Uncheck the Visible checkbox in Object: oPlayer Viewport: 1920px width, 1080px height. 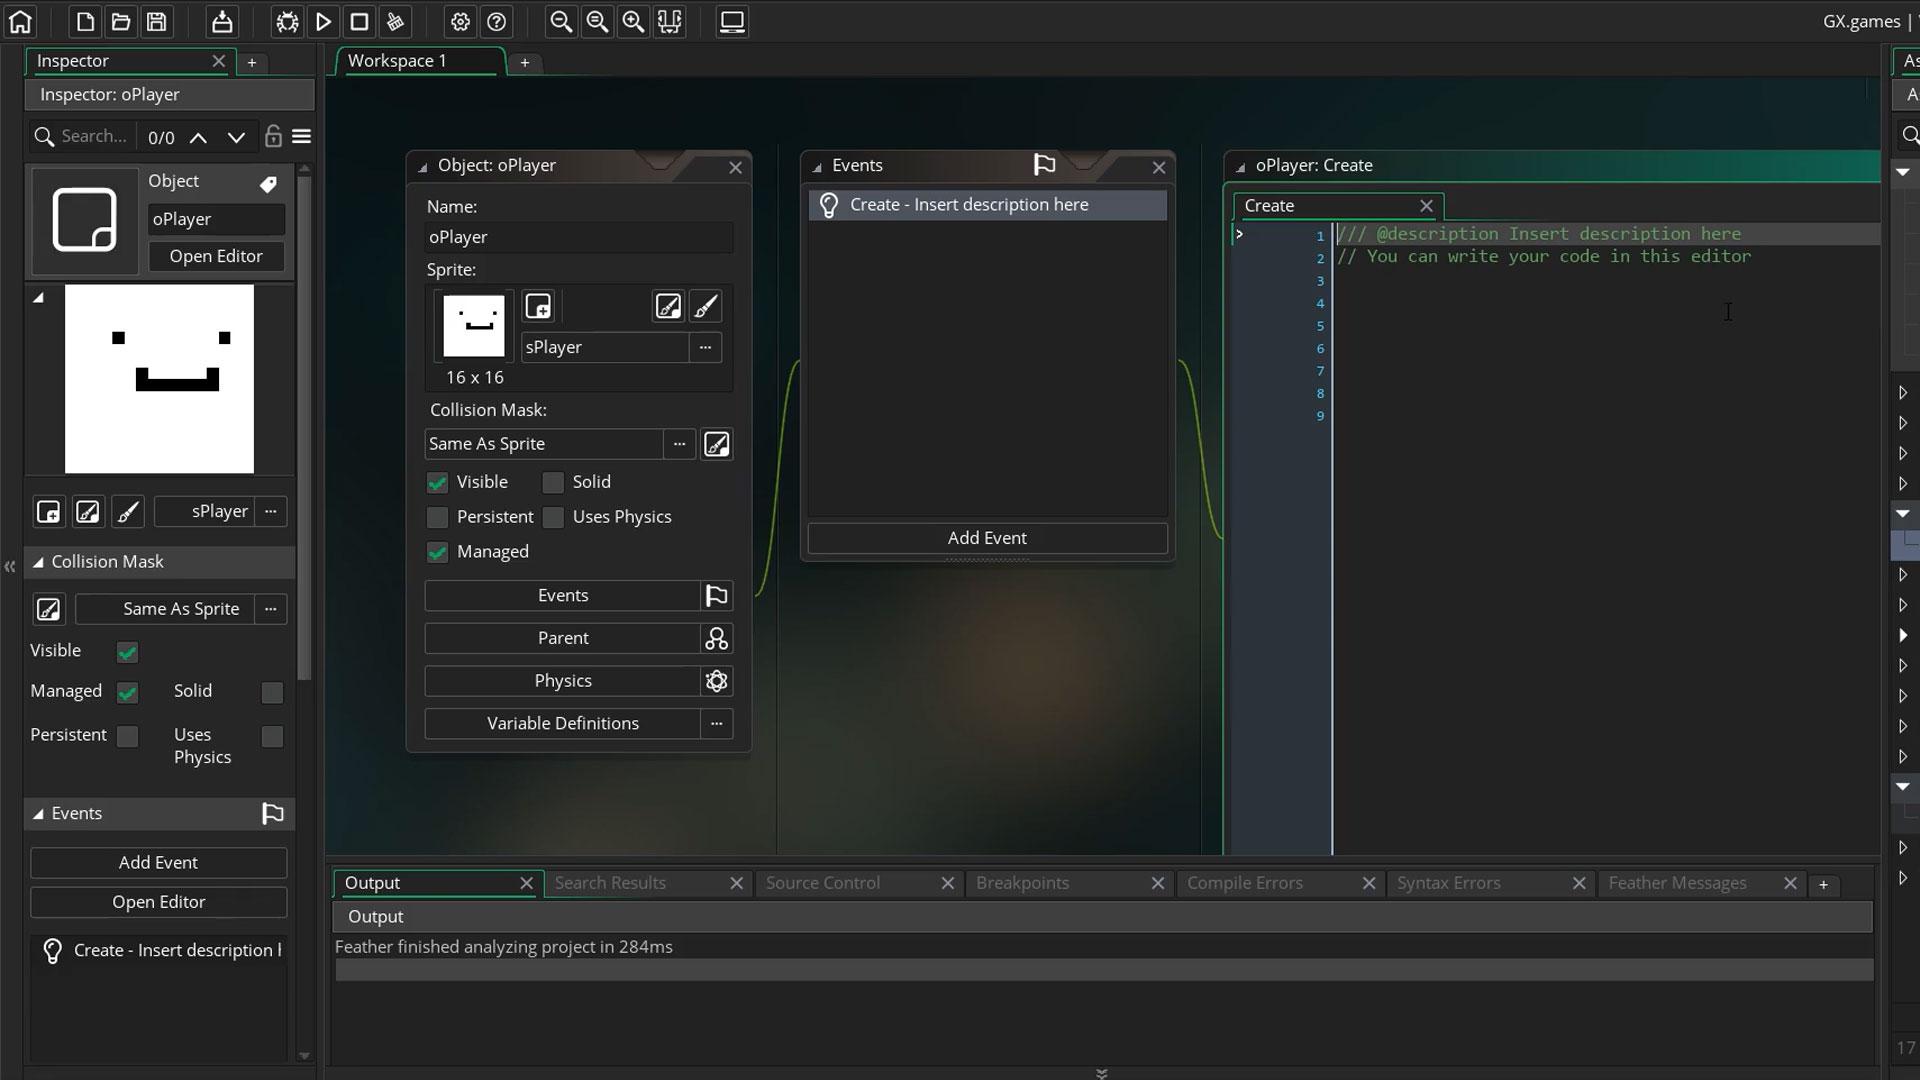pyautogui.click(x=437, y=482)
